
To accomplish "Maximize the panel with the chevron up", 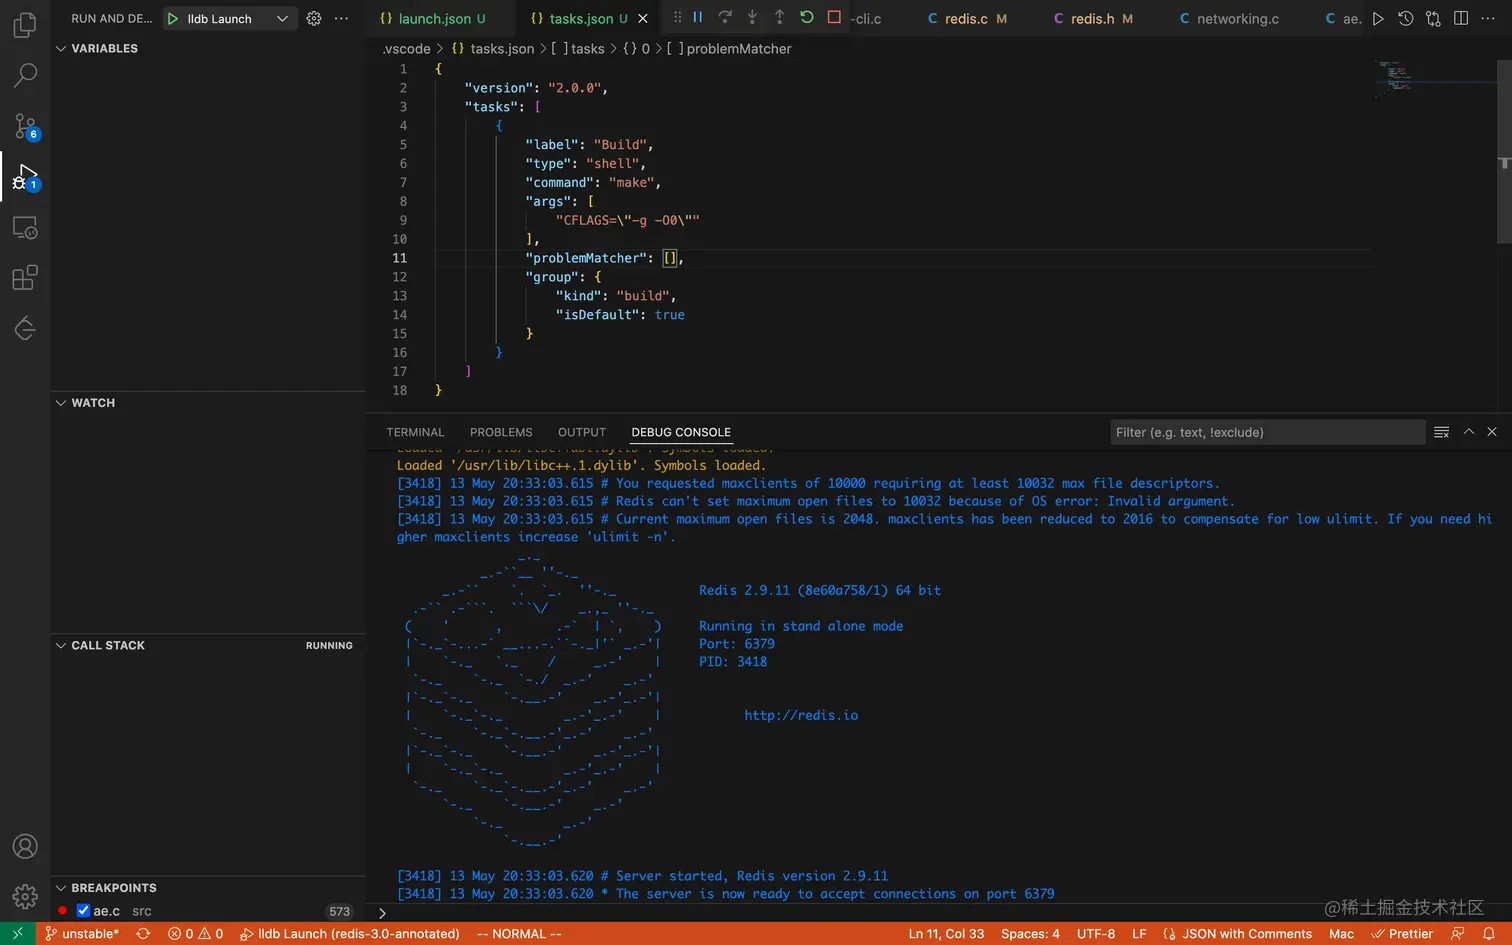I will (x=1469, y=432).
